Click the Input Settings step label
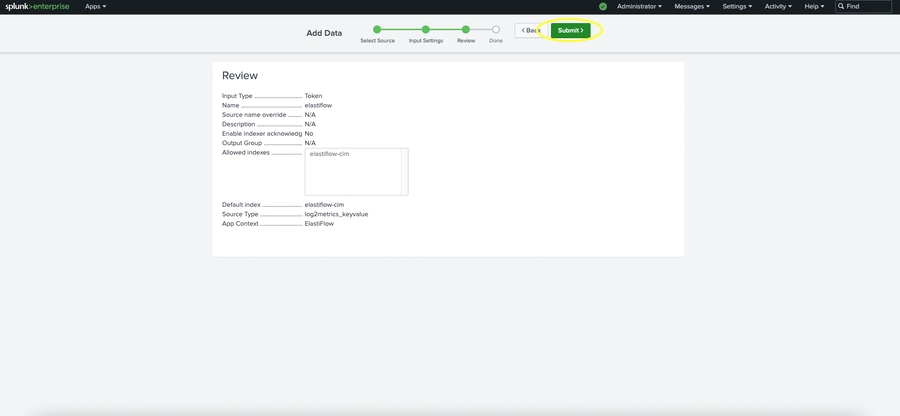The width and height of the screenshot is (900, 416). tap(426, 41)
